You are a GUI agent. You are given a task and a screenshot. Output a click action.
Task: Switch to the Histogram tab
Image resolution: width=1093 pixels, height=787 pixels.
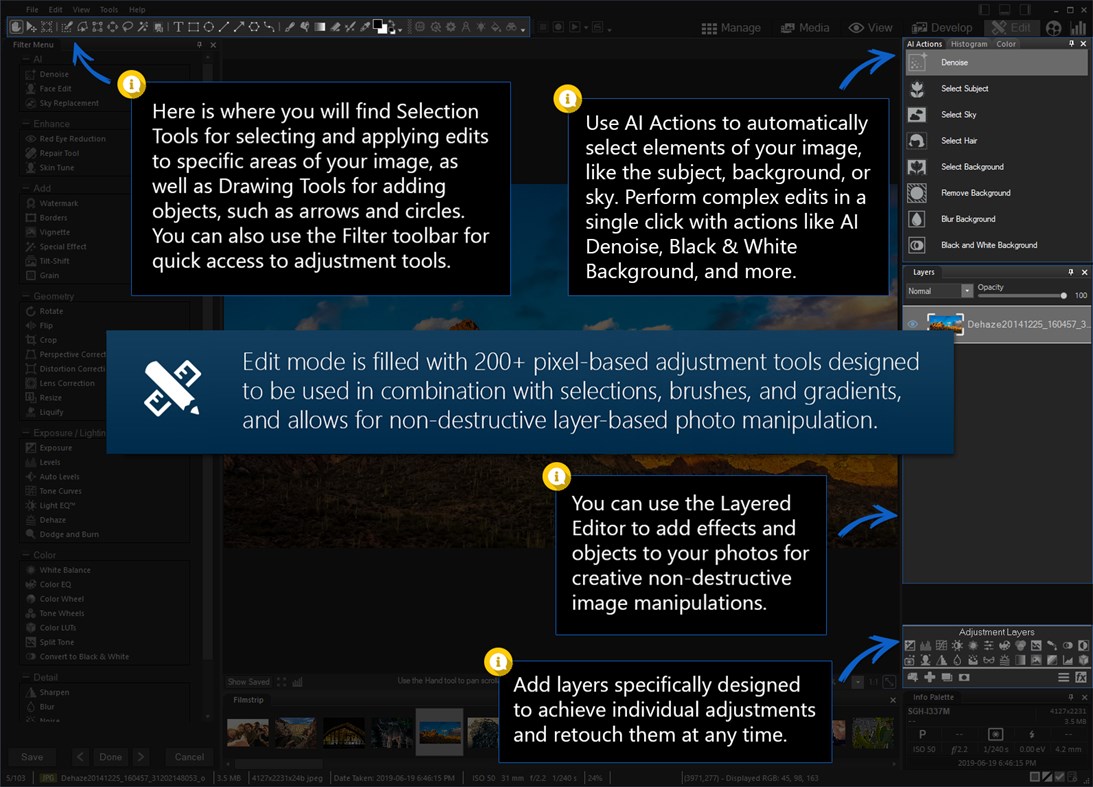(x=969, y=44)
